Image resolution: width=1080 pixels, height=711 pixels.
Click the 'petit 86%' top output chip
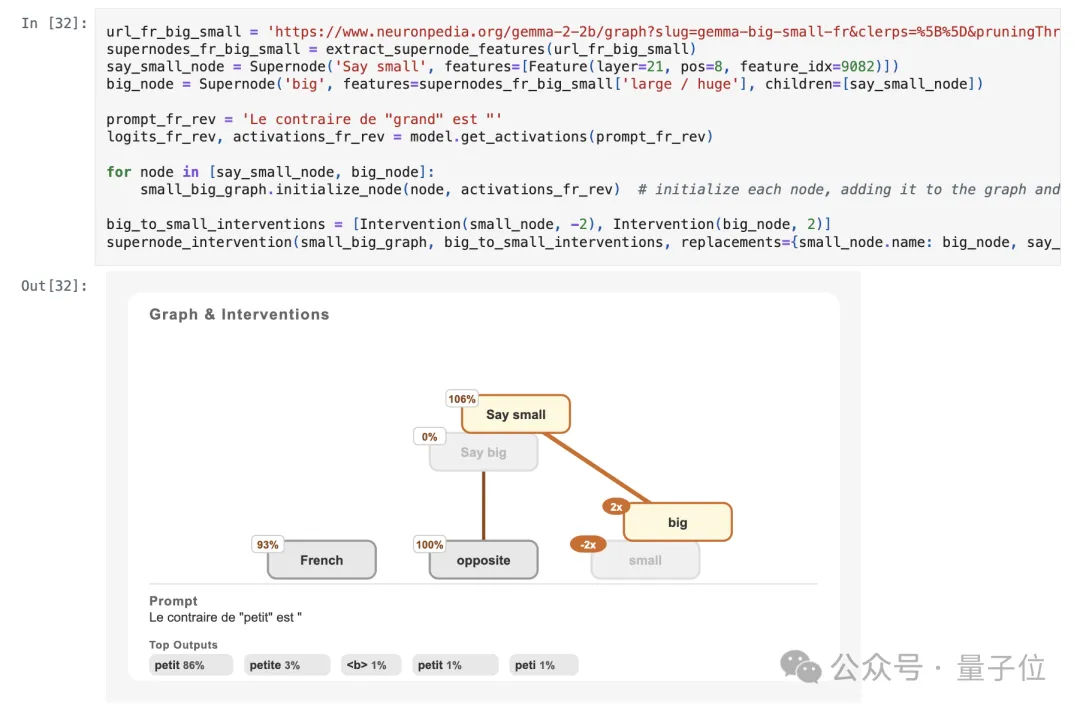(x=190, y=665)
